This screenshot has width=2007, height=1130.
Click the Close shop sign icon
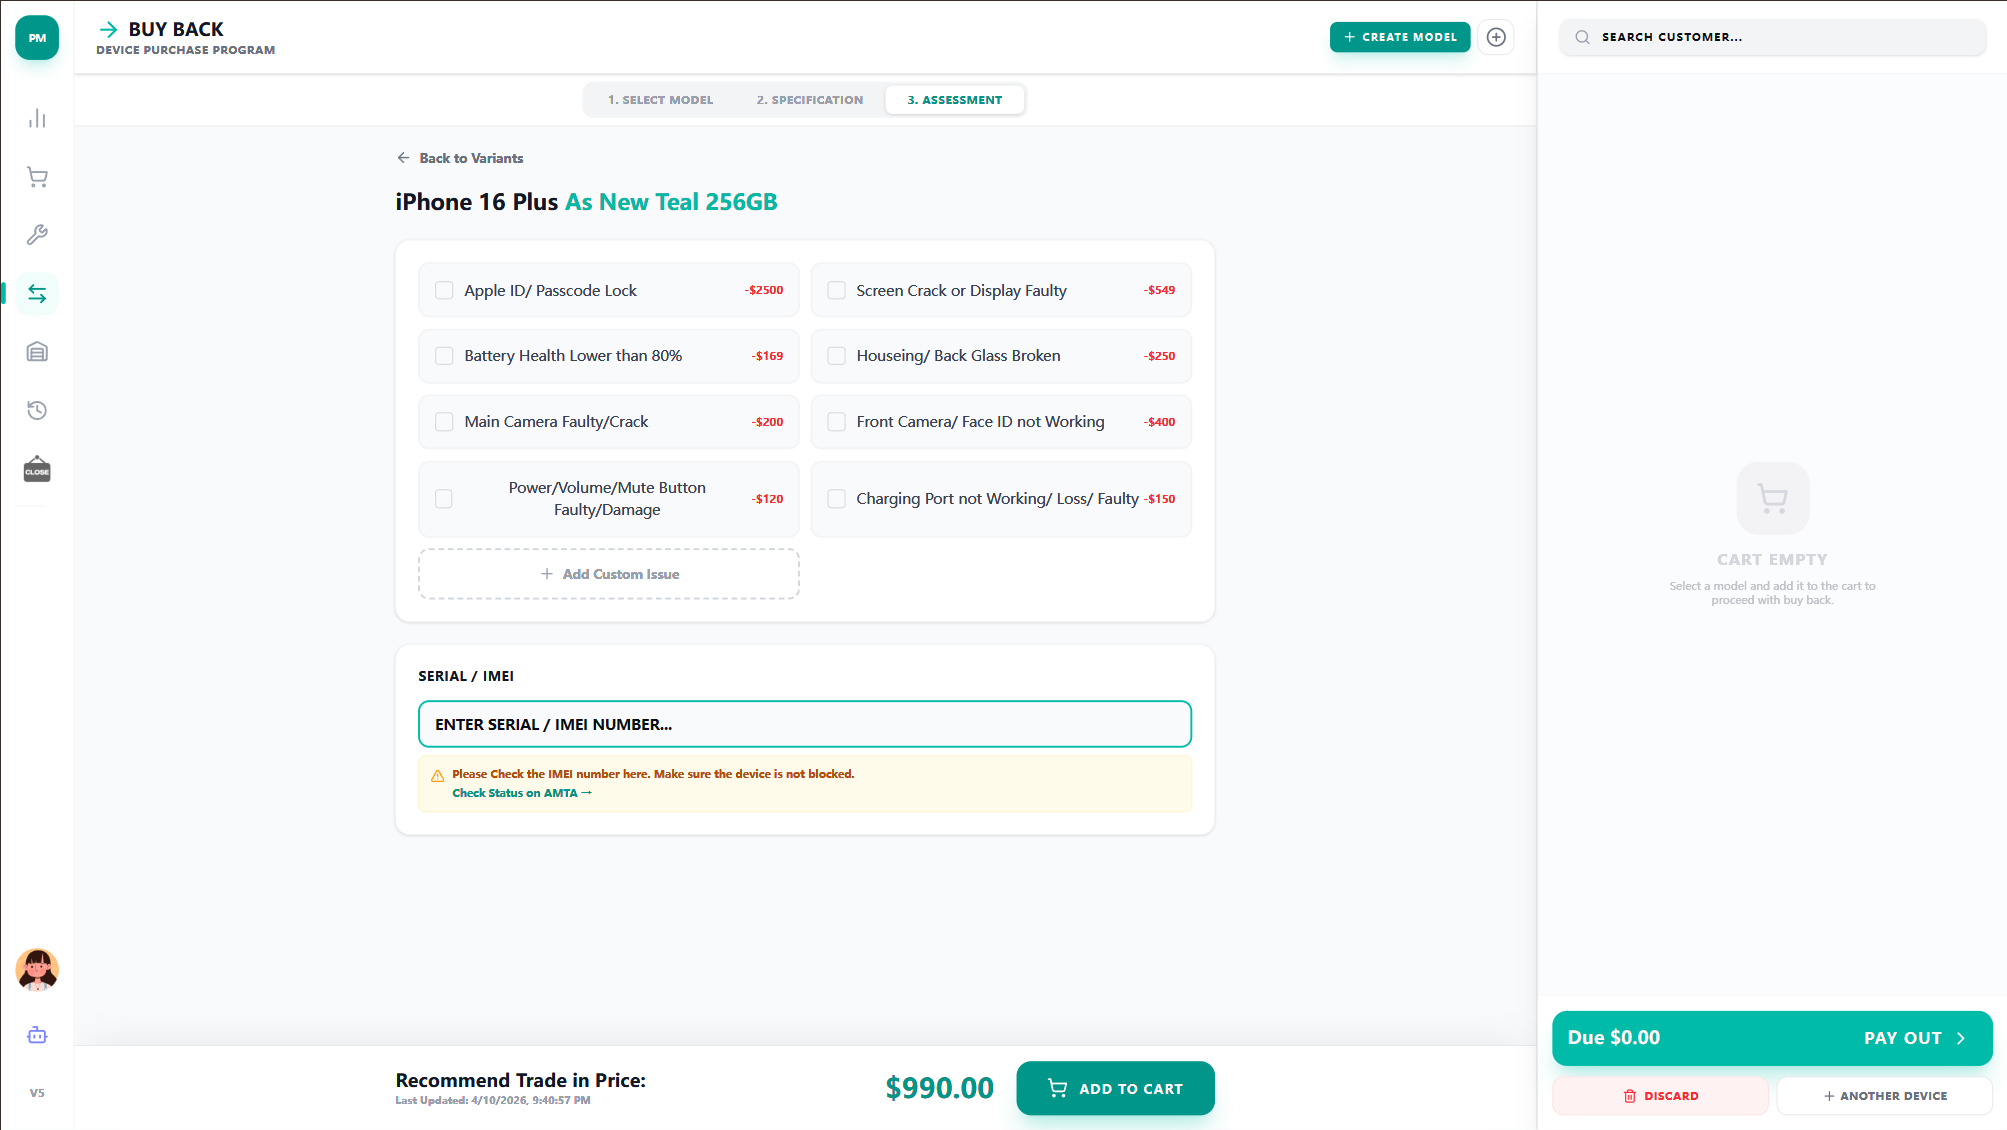37,469
